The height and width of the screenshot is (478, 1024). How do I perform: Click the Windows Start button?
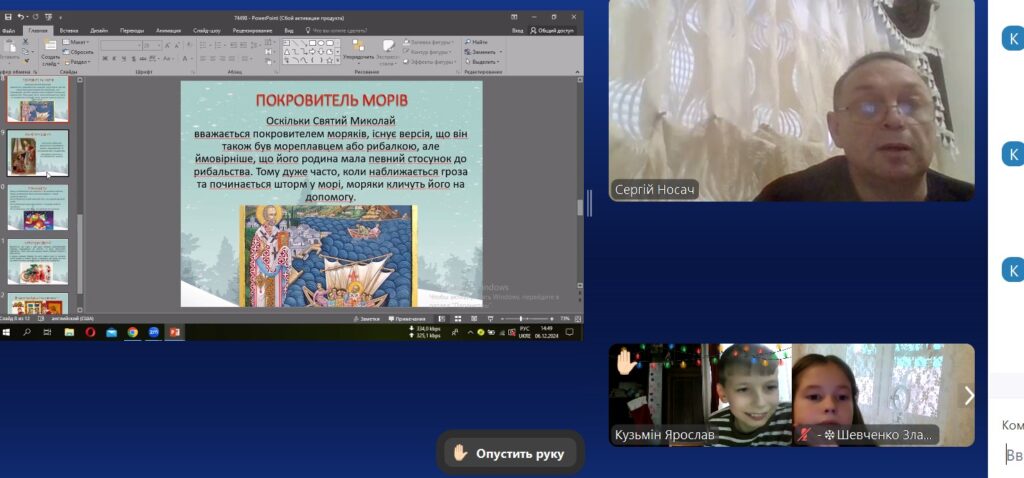click(7, 332)
